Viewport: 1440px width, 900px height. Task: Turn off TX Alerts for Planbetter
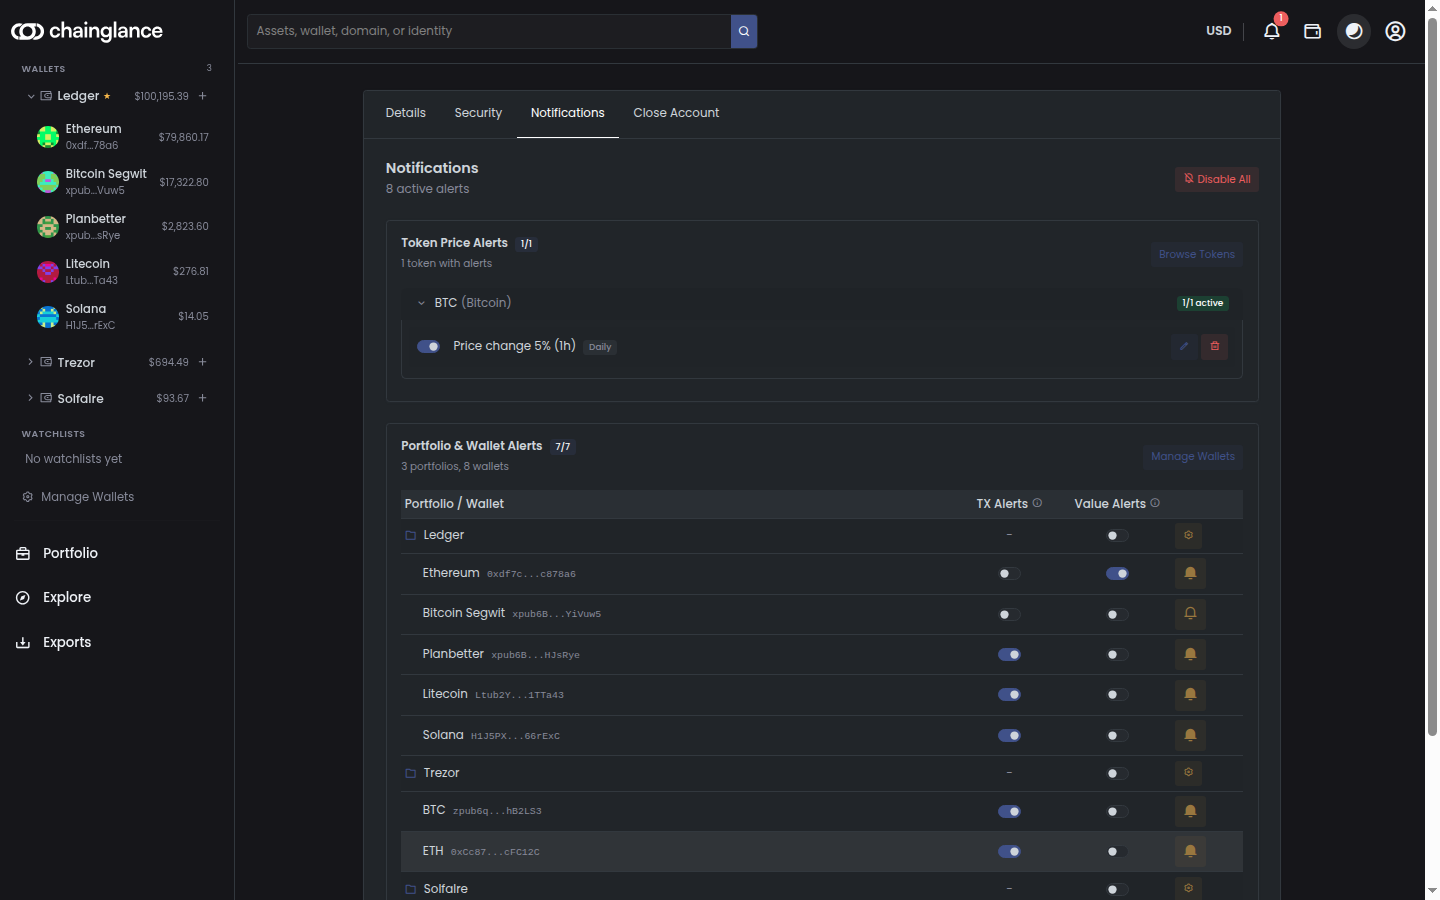click(1009, 655)
